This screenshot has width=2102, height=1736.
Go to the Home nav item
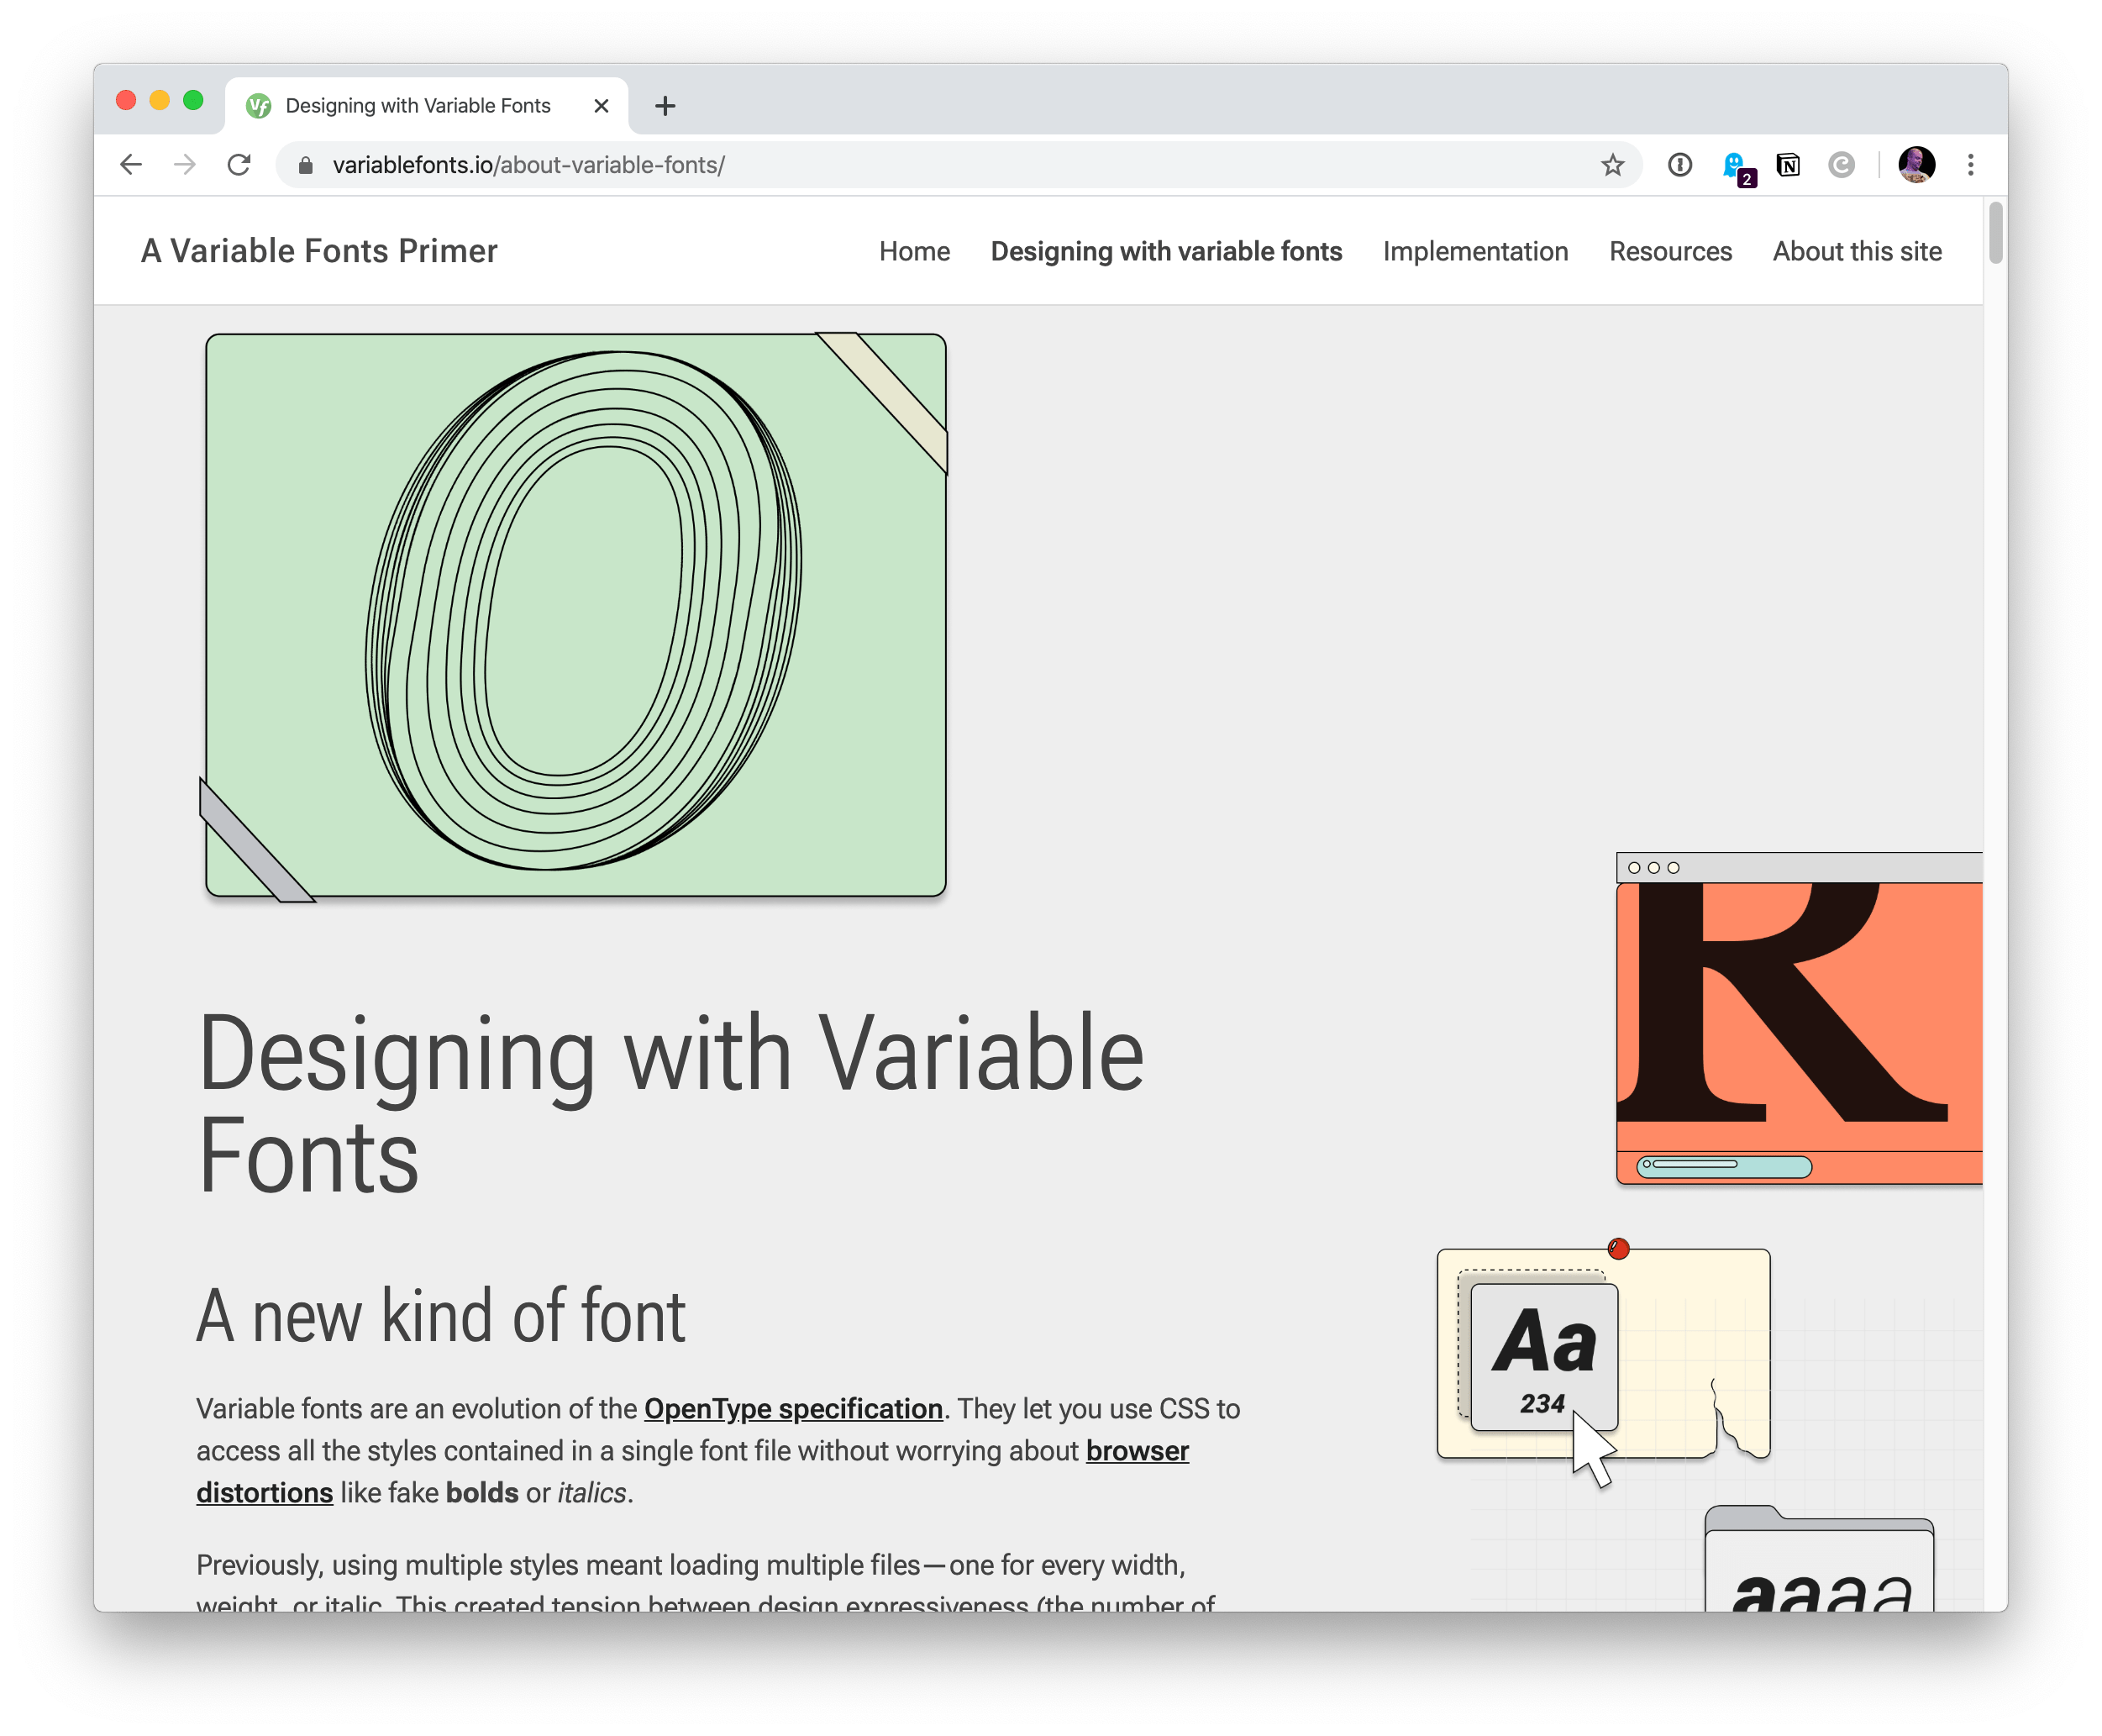click(x=914, y=252)
